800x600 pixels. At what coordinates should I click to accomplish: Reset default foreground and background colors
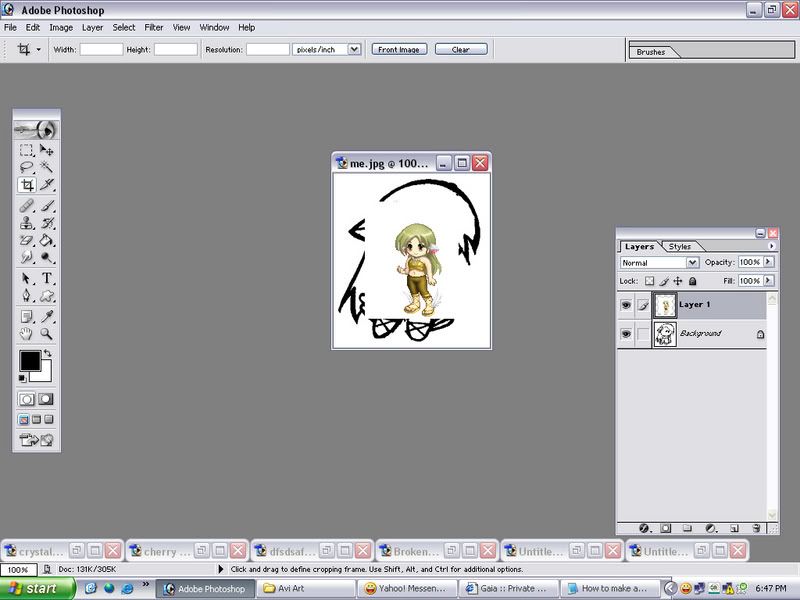(22, 378)
